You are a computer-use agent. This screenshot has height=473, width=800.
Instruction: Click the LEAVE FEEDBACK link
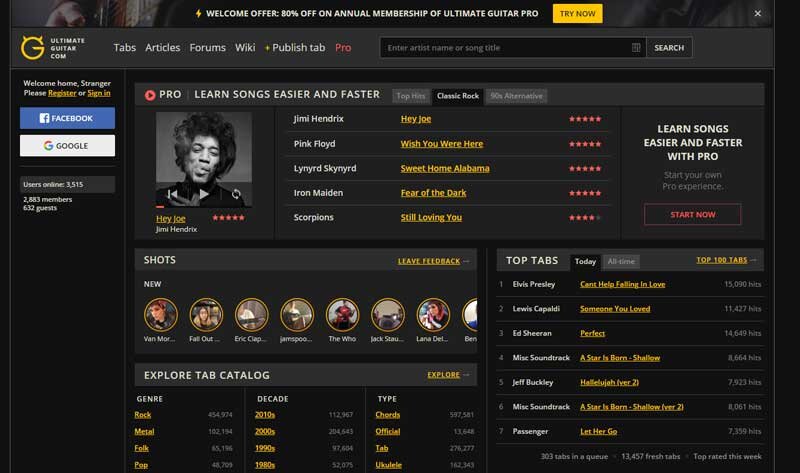pos(429,261)
